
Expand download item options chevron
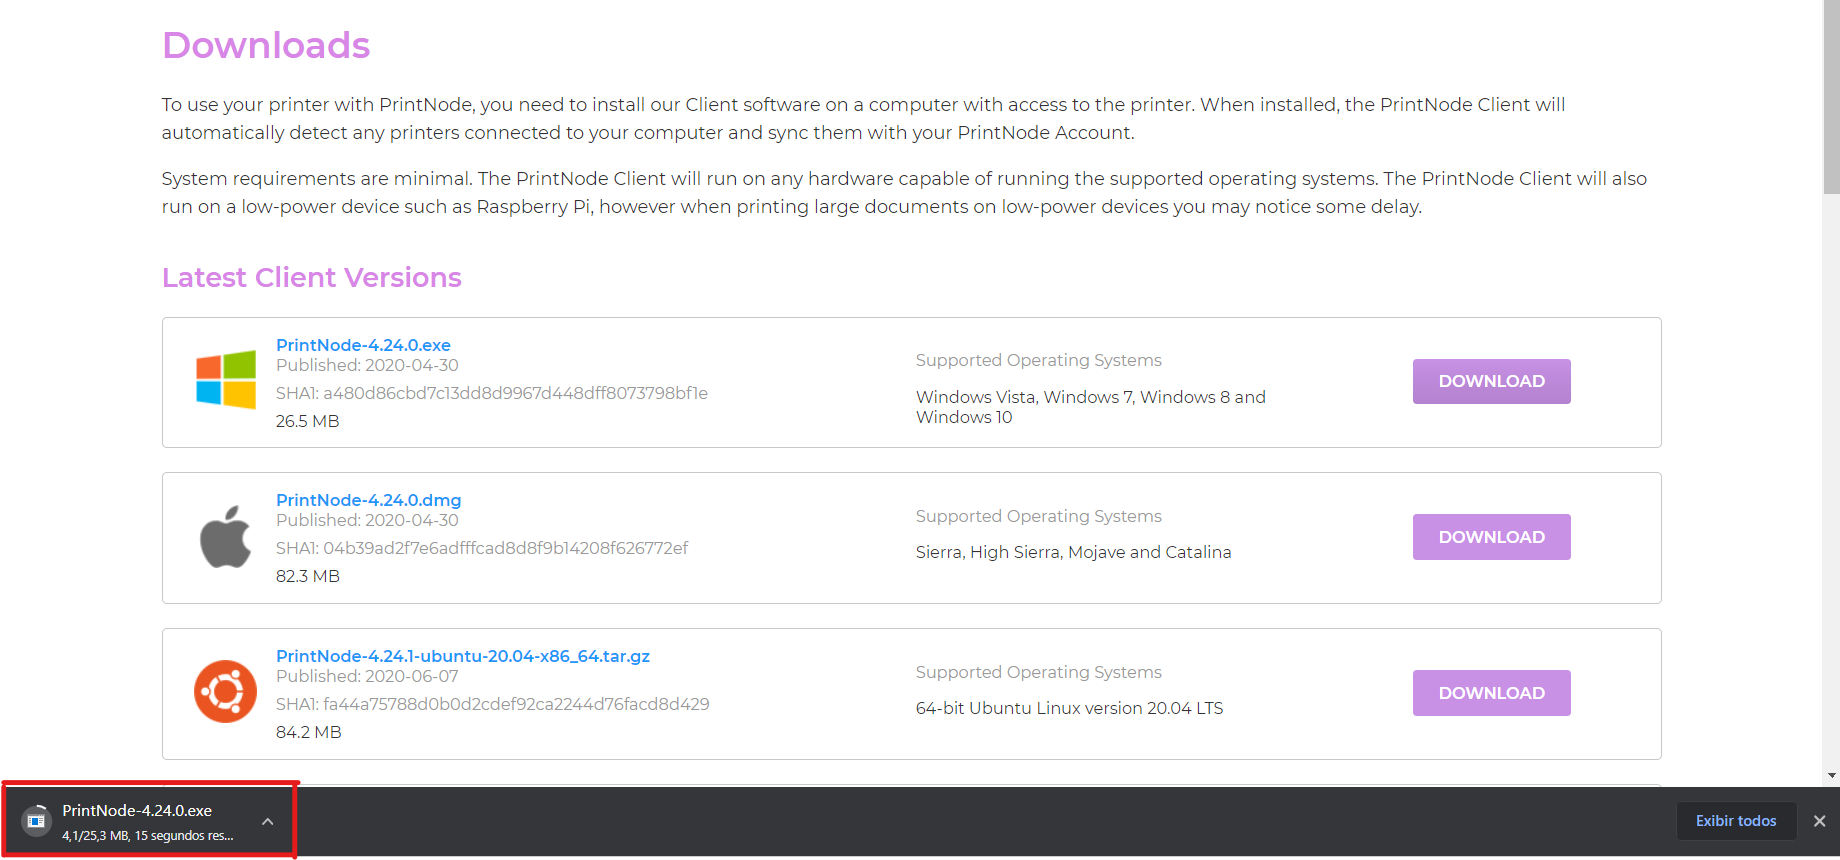[268, 821]
